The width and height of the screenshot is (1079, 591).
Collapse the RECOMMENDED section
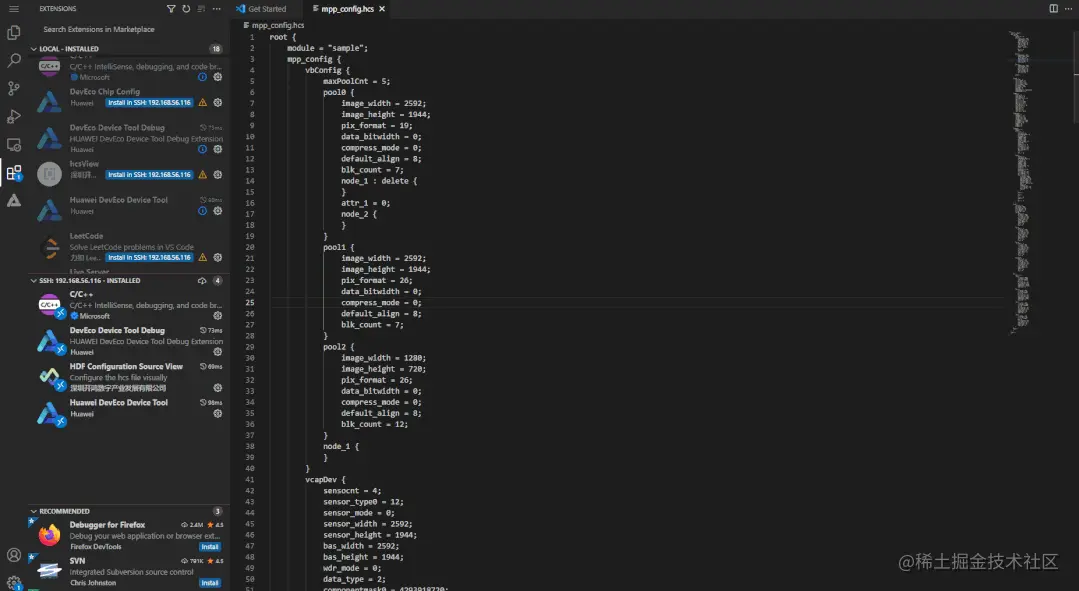(x=34, y=511)
